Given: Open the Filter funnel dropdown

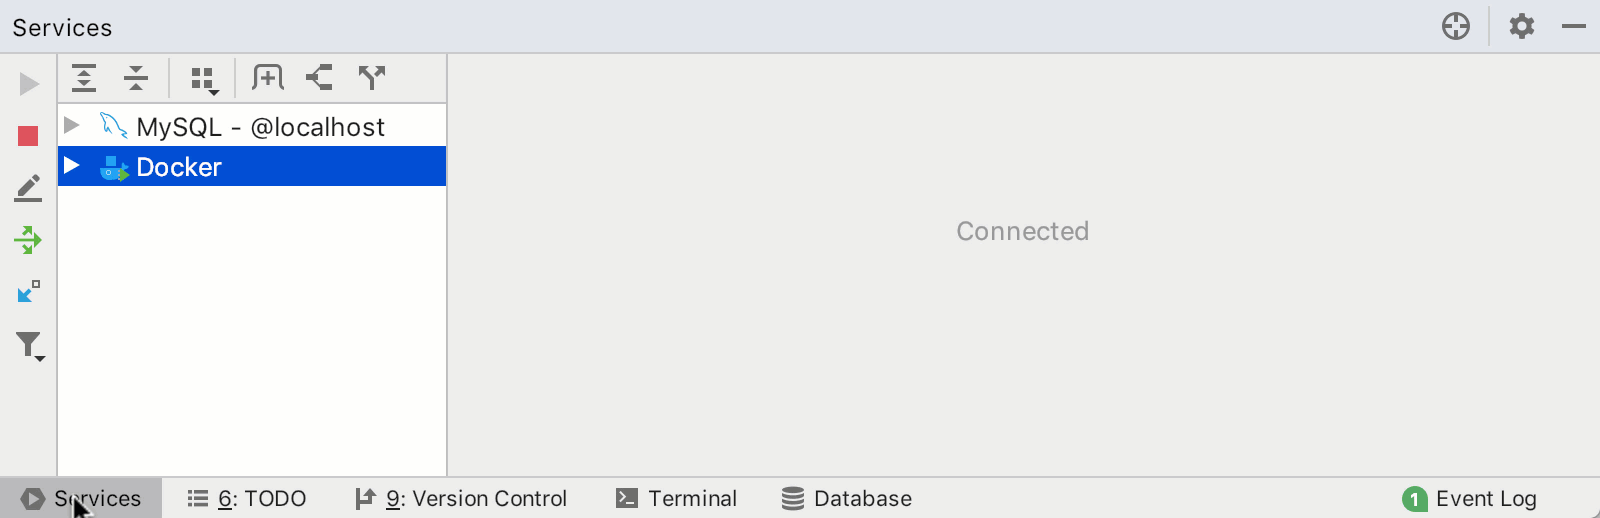Looking at the screenshot, I should [30, 346].
